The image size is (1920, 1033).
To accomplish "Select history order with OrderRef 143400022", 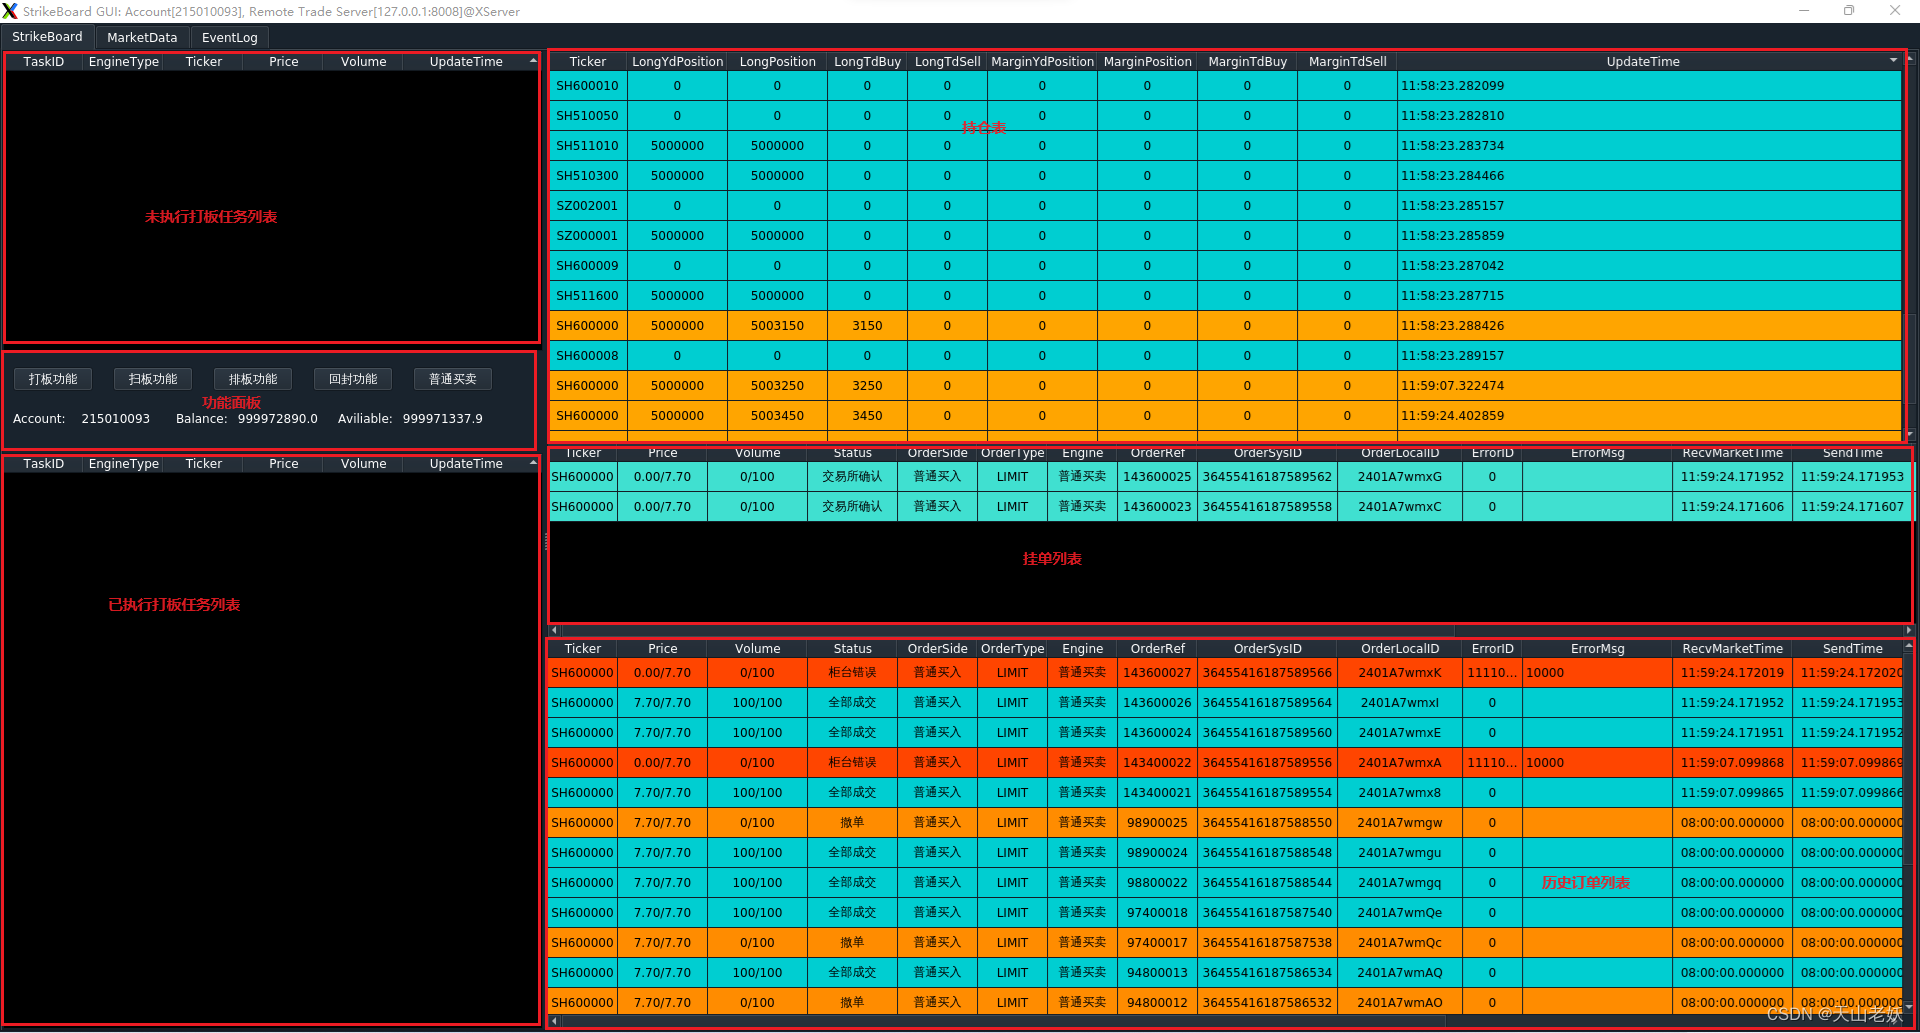I will pos(1225,763).
